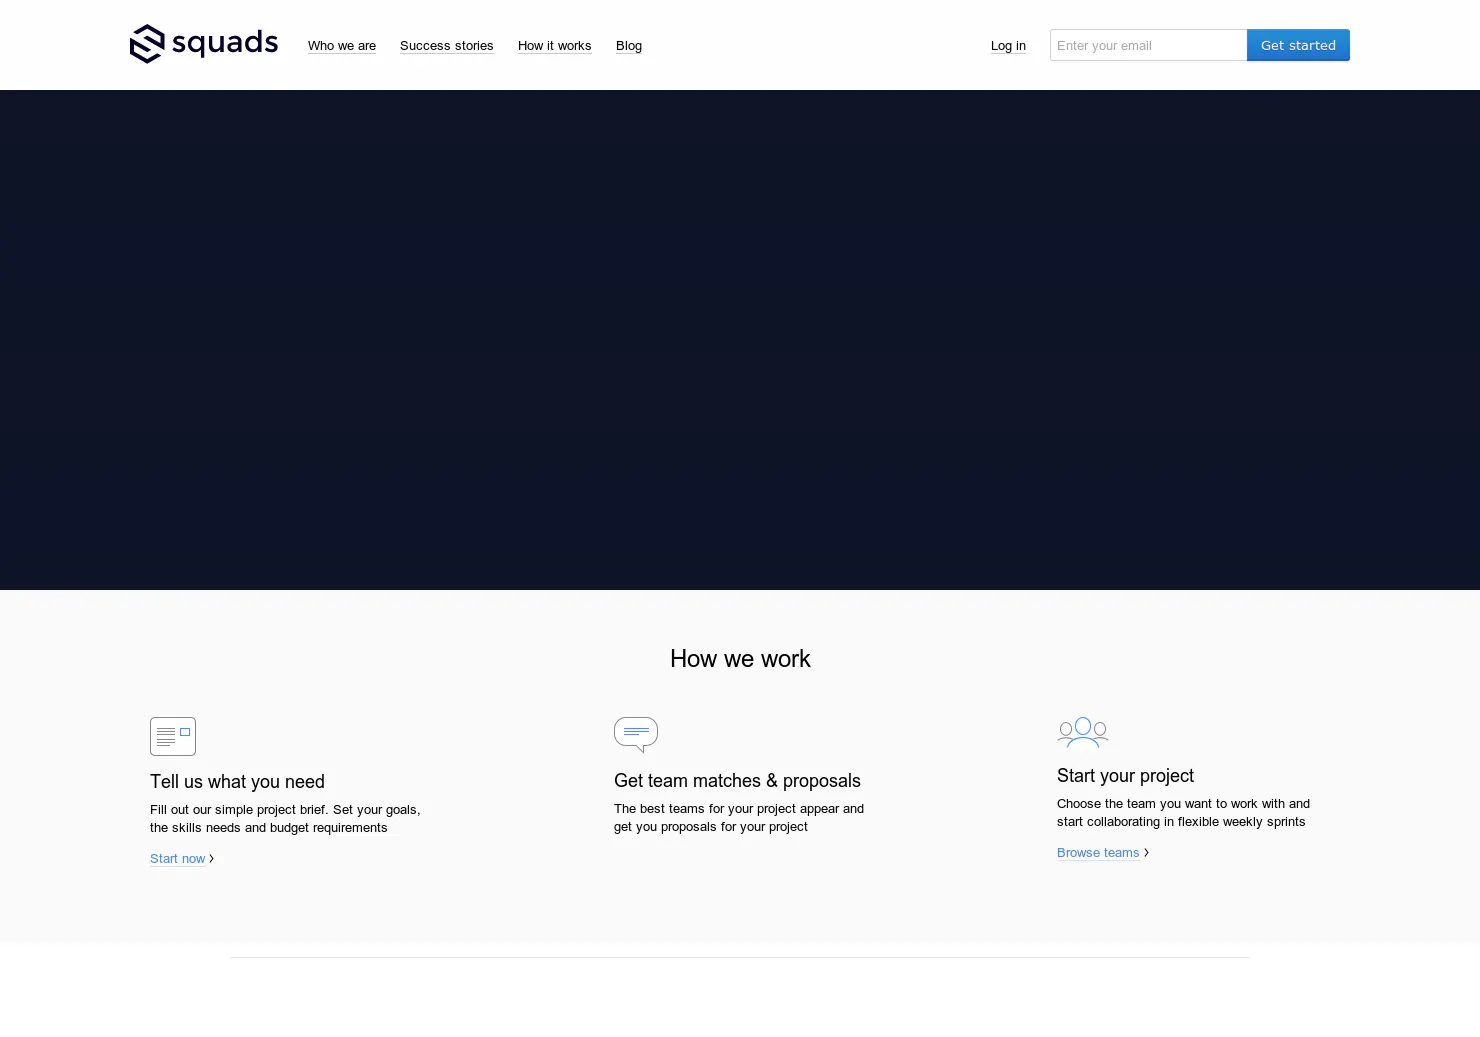Click the Get started button

pos(1298,45)
